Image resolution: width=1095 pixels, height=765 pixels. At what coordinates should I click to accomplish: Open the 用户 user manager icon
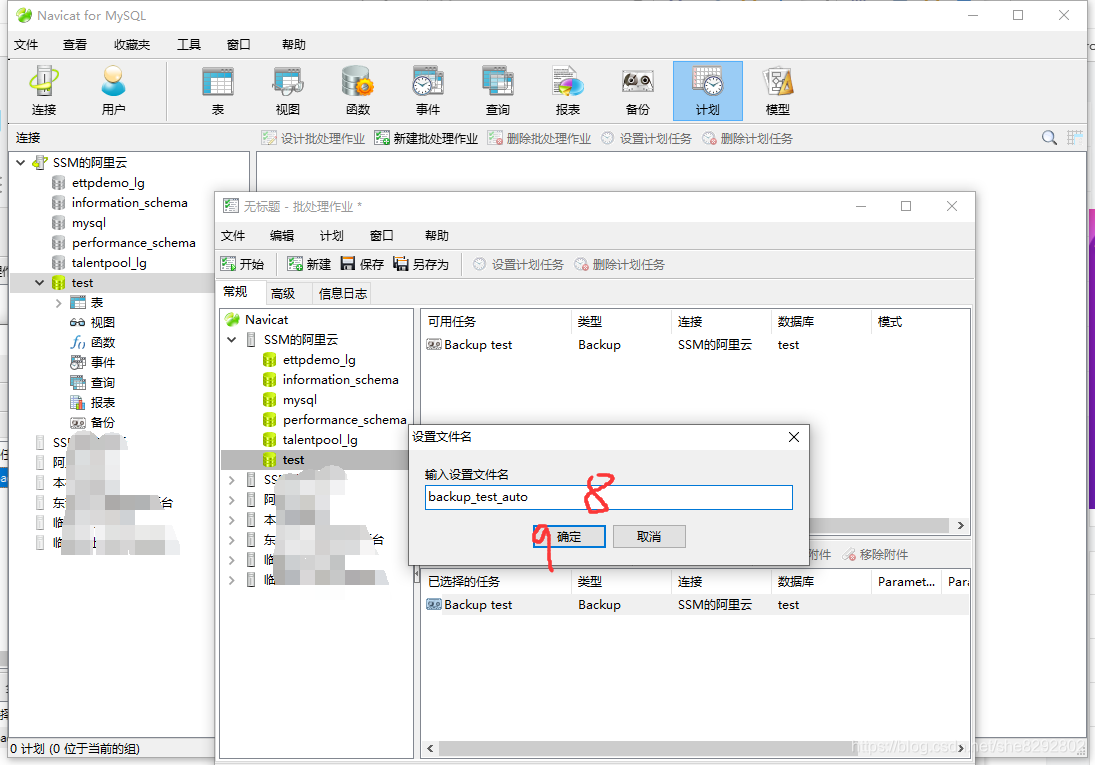point(113,91)
